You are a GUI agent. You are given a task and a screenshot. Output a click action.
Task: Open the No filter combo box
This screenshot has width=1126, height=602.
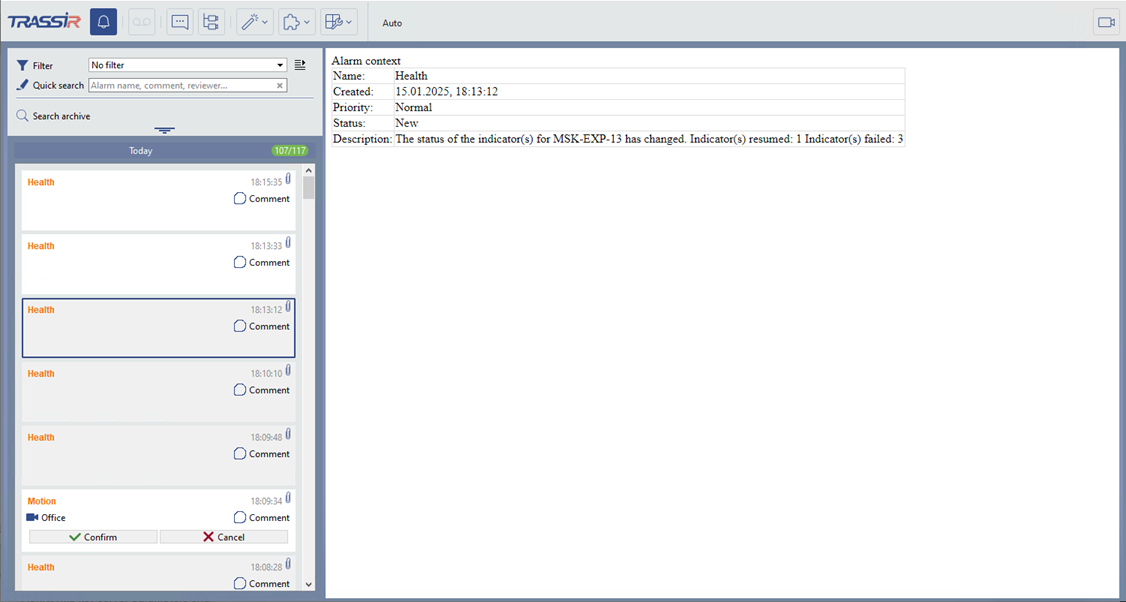(x=188, y=65)
